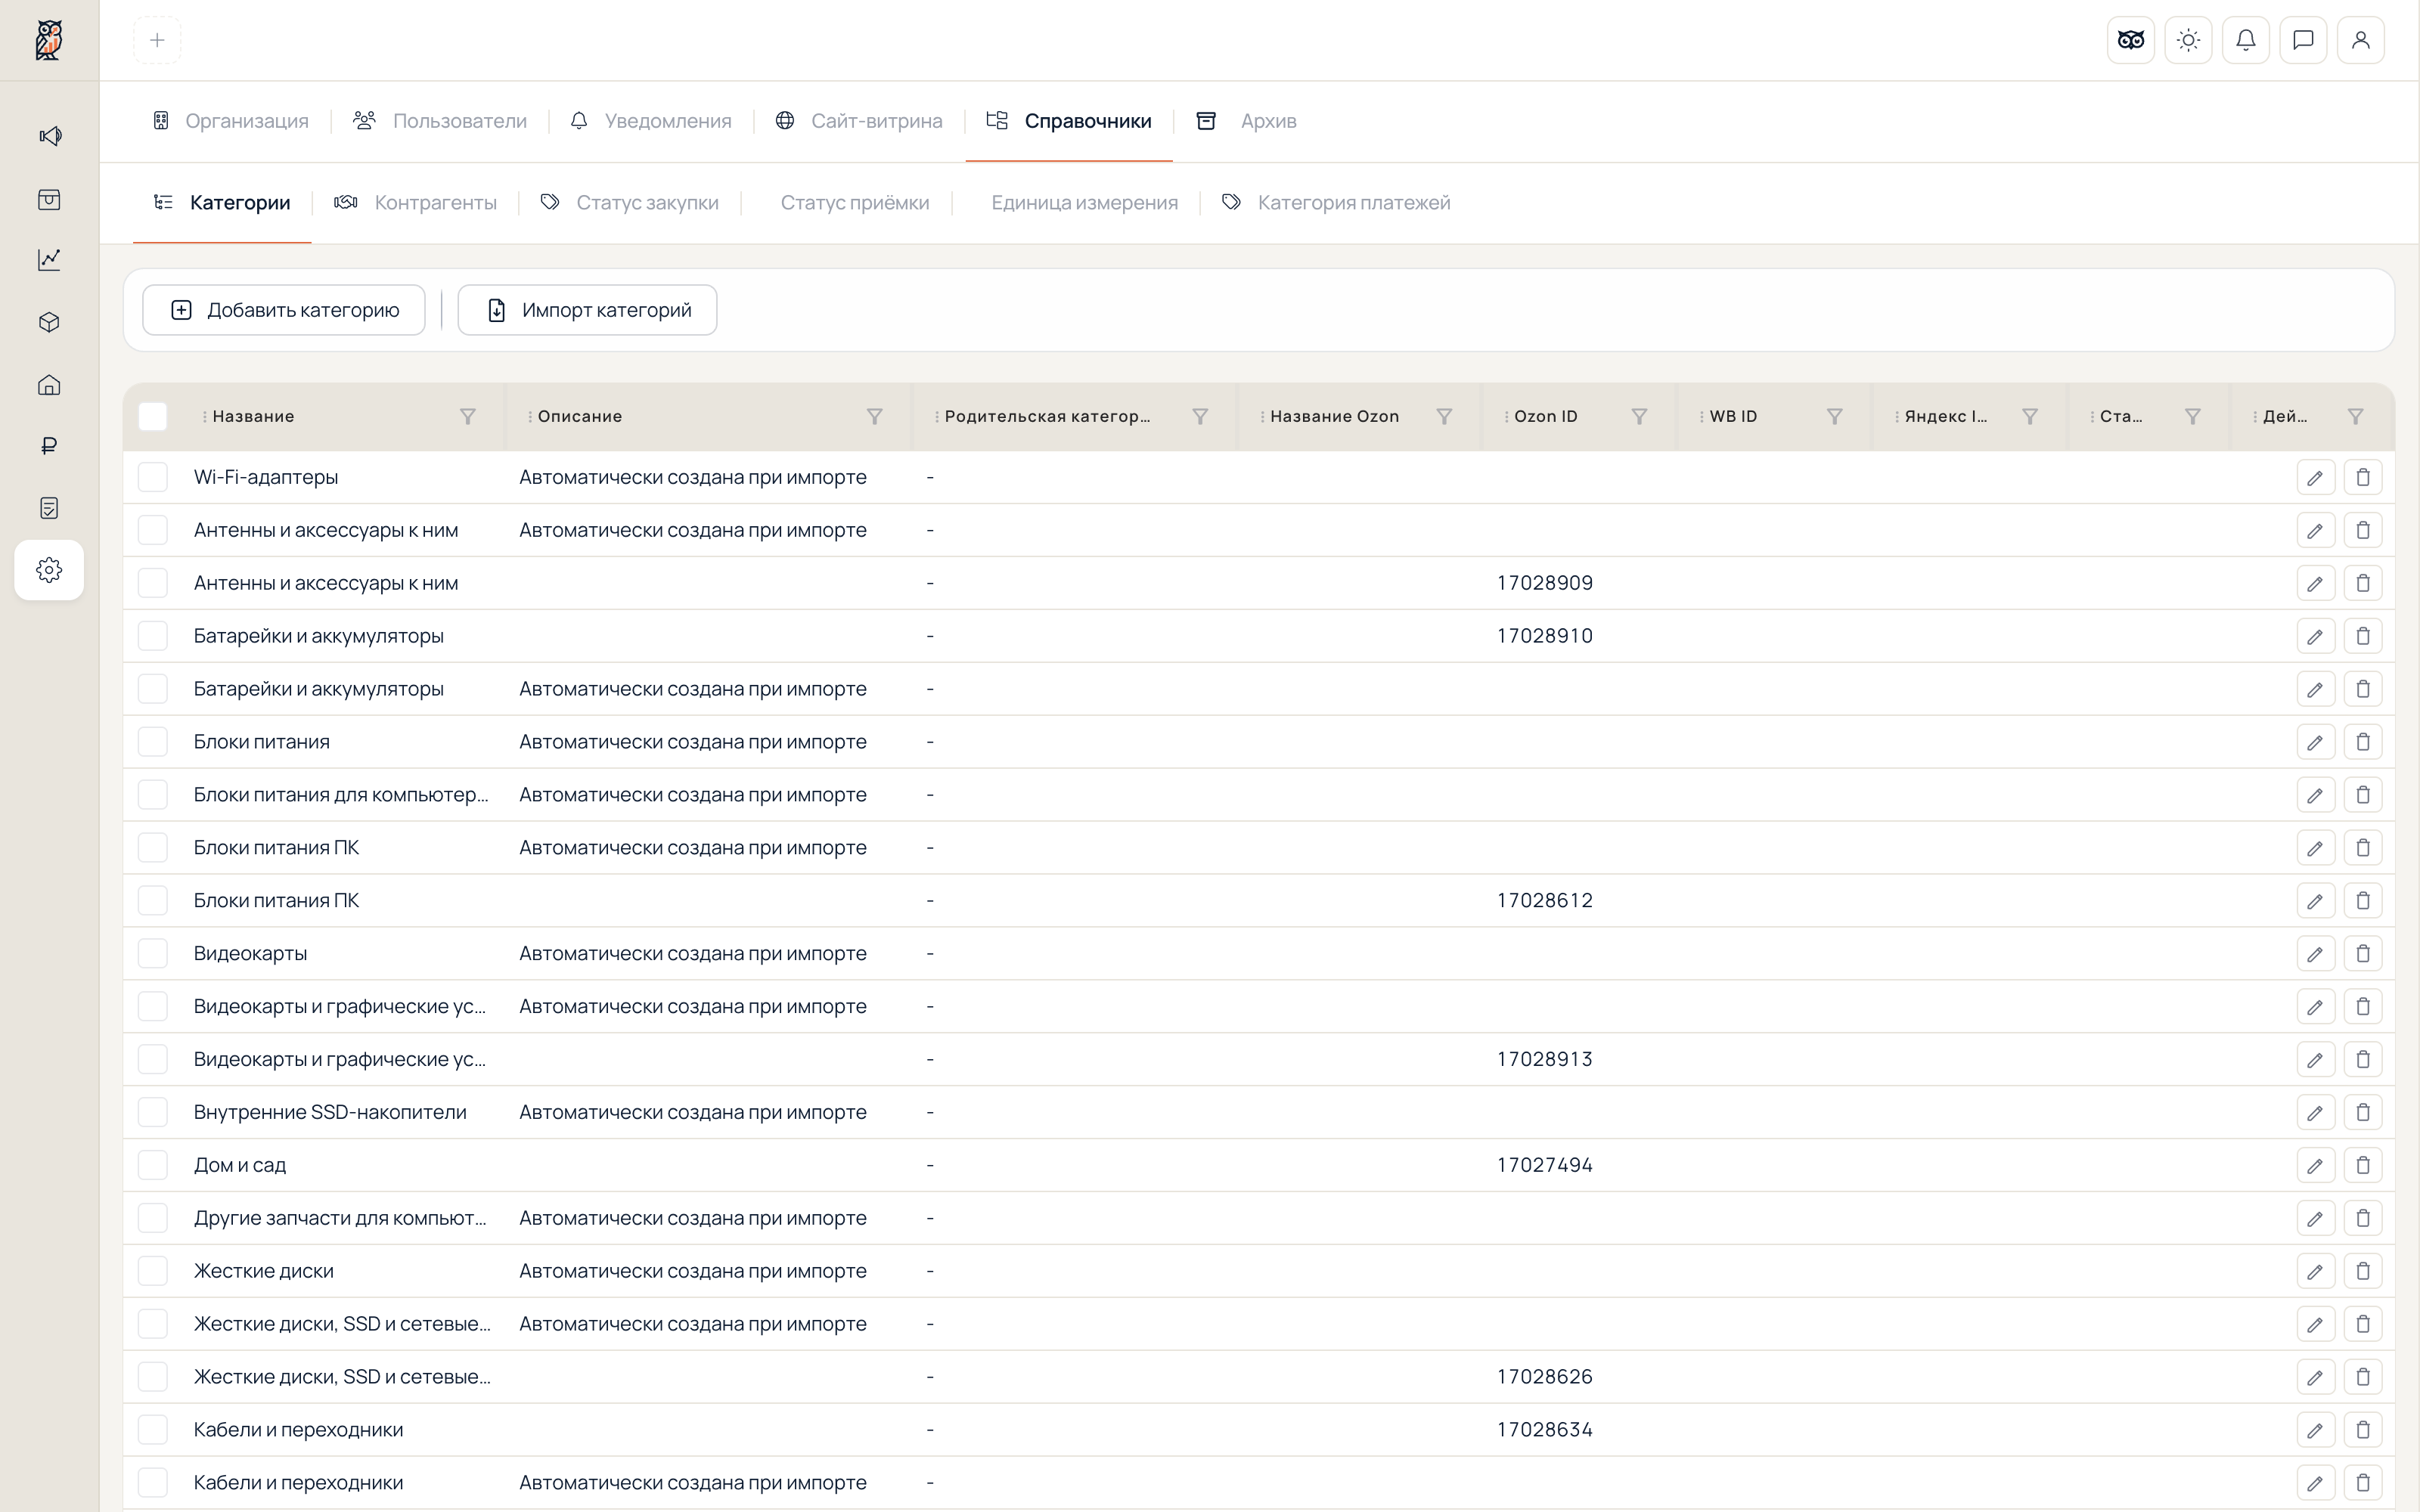
Task: Toggle the light theme sun icon
Action: 2188,40
